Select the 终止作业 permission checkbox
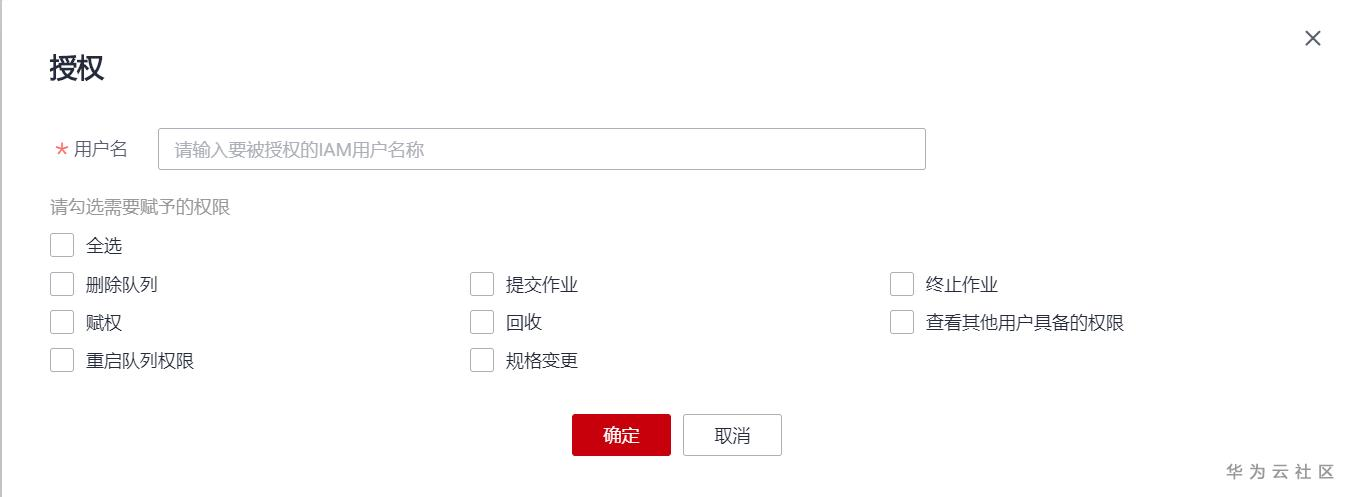Screen dimensions: 1347x497 (902, 284)
